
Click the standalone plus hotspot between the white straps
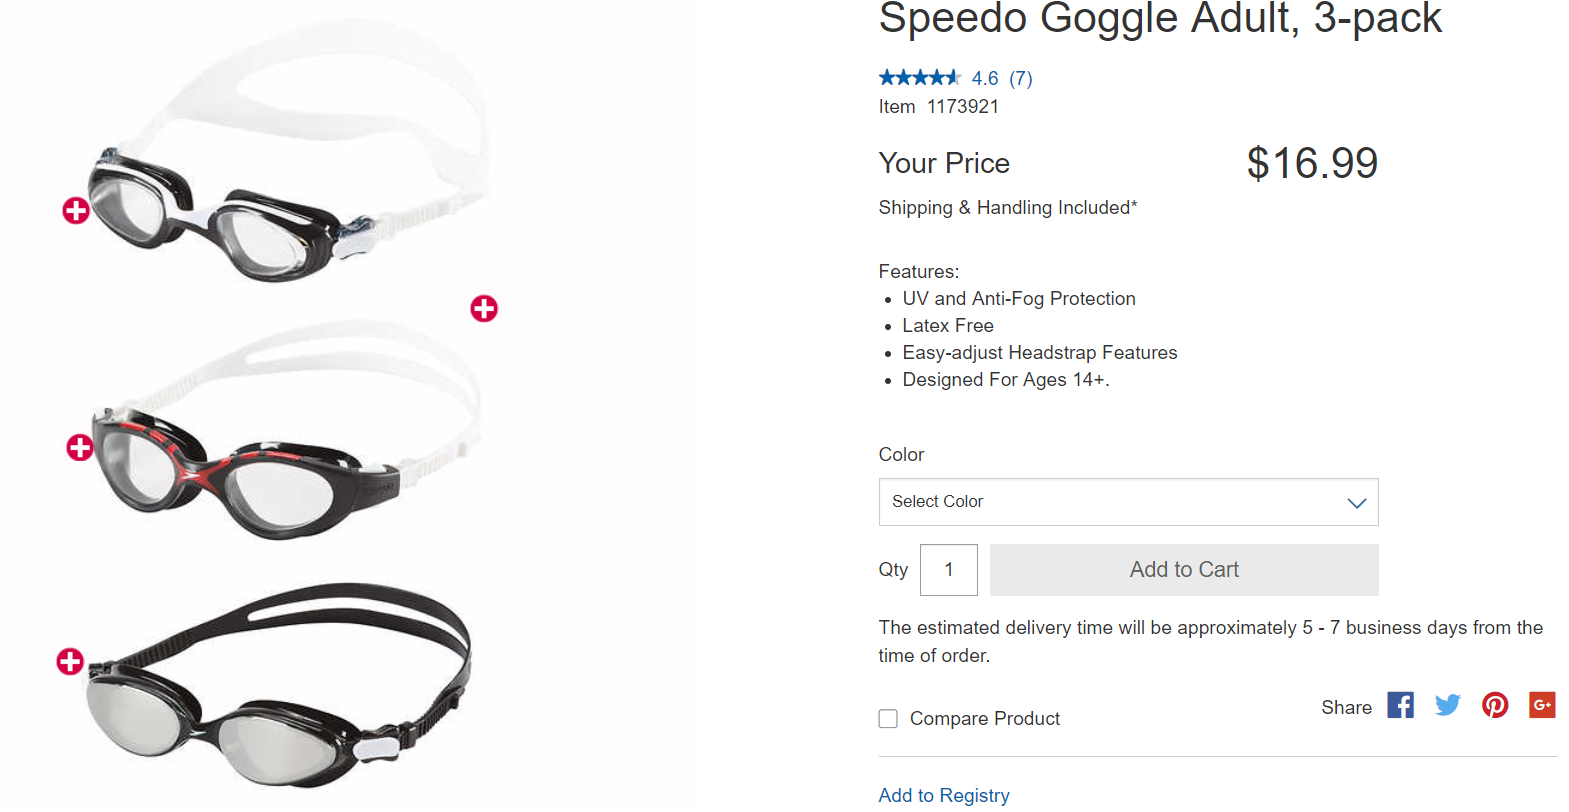(x=484, y=309)
